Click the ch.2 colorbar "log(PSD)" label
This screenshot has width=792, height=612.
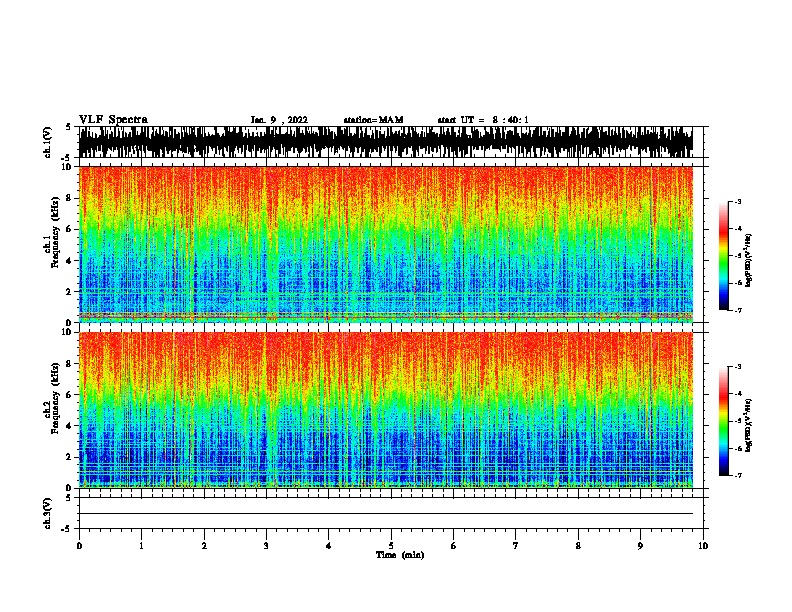tap(748, 425)
